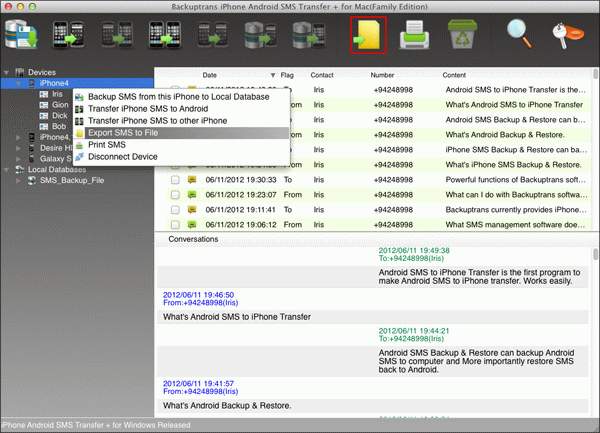The width and height of the screenshot is (600, 433).
Task: Click the phone icon beside selected iPhone4
Action: pos(32,83)
